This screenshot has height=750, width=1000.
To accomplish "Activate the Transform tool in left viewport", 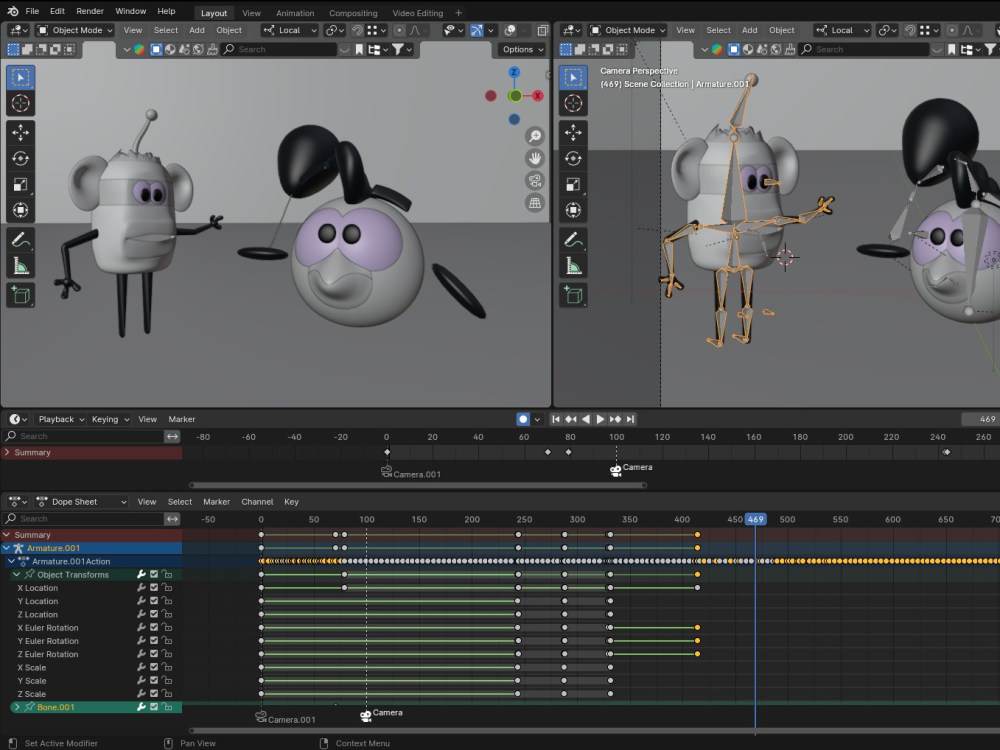I will point(20,210).
